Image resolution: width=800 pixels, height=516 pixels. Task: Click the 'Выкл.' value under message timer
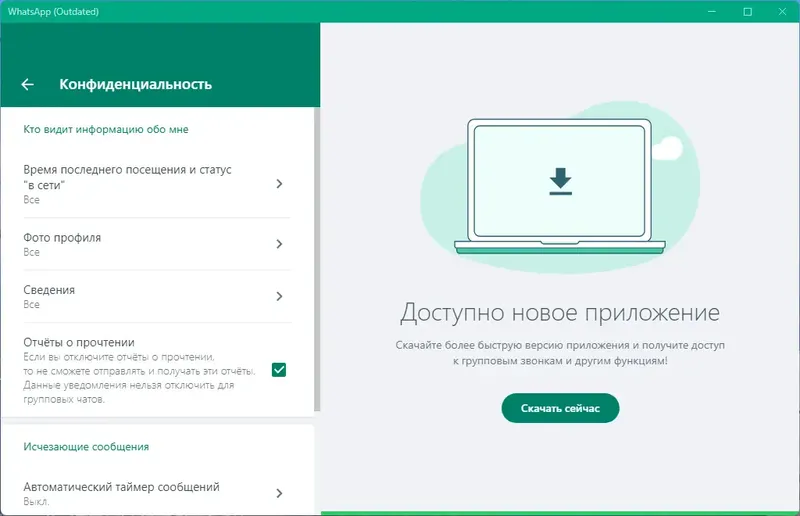(x=36, y=502)
